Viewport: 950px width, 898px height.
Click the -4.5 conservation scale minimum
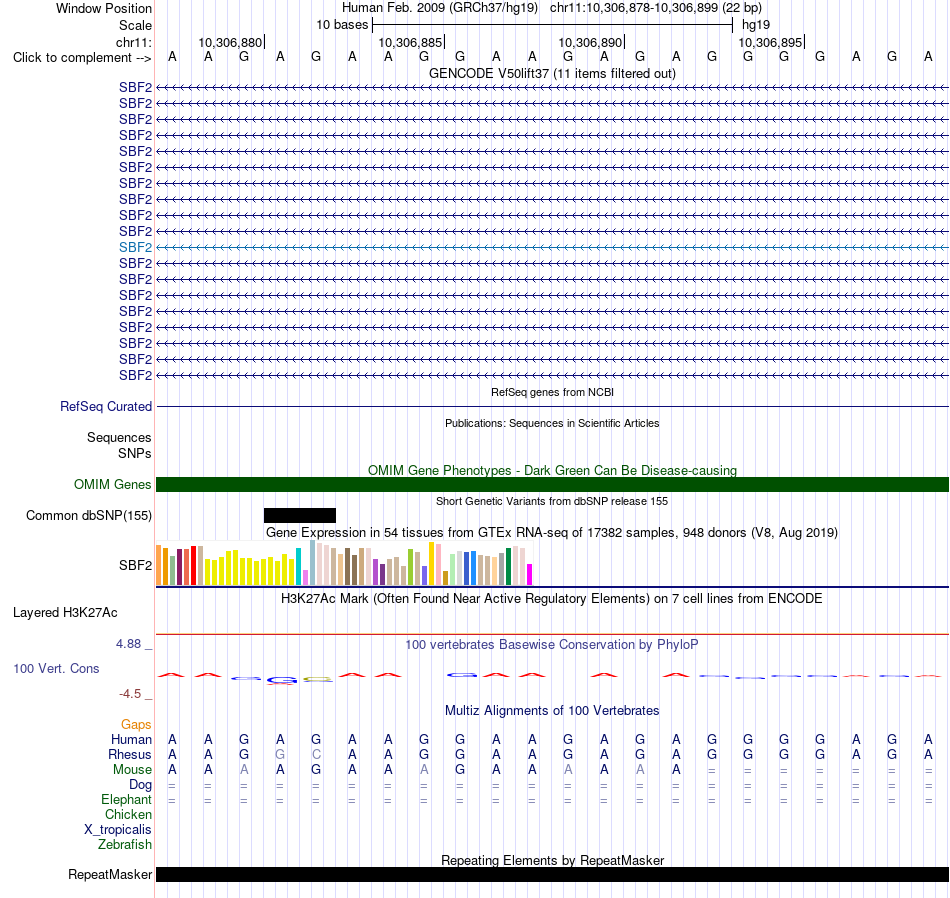(130, 694)
